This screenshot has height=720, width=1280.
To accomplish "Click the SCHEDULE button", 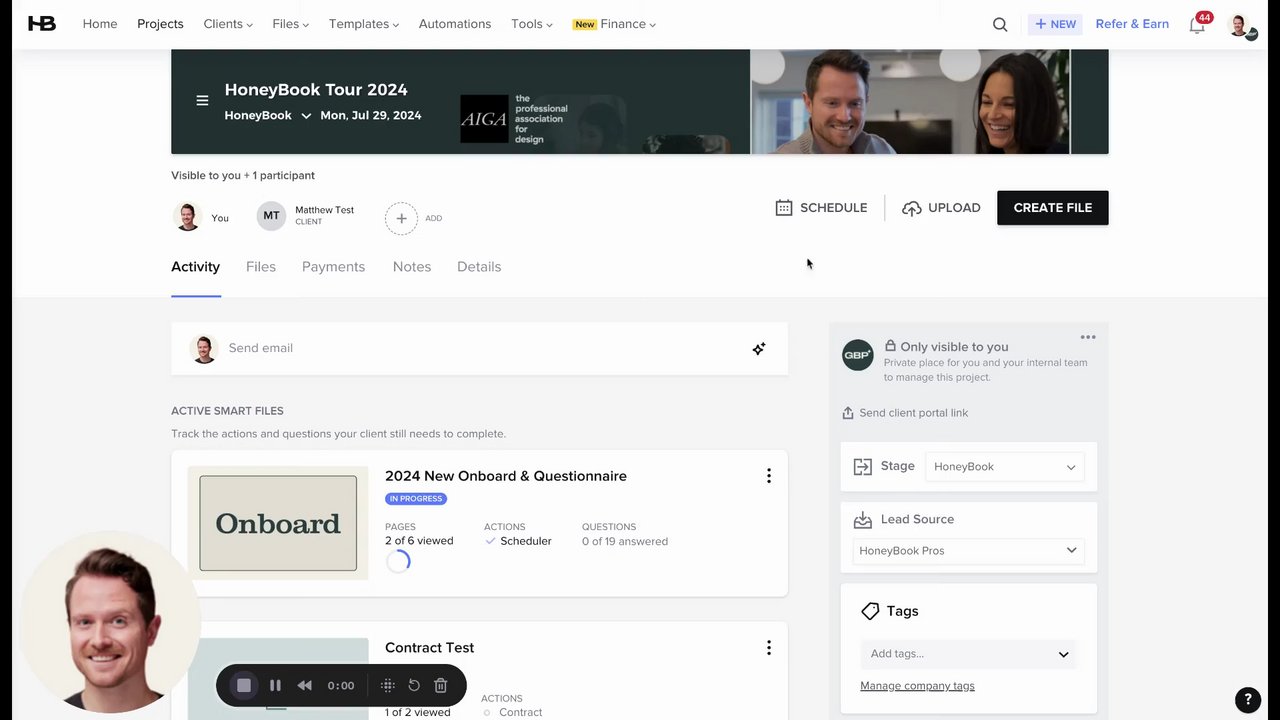I will pos(821,208).
